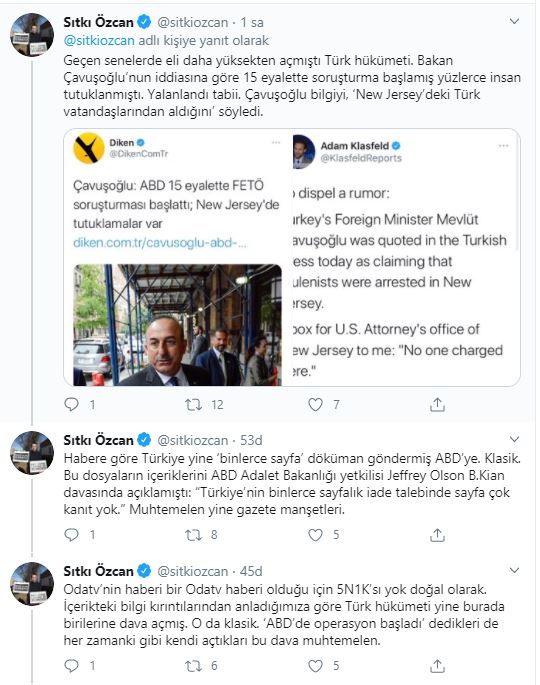
Task: Retweet the Odatv tweet with 6 retweets
Action: [x=193, y=666]
